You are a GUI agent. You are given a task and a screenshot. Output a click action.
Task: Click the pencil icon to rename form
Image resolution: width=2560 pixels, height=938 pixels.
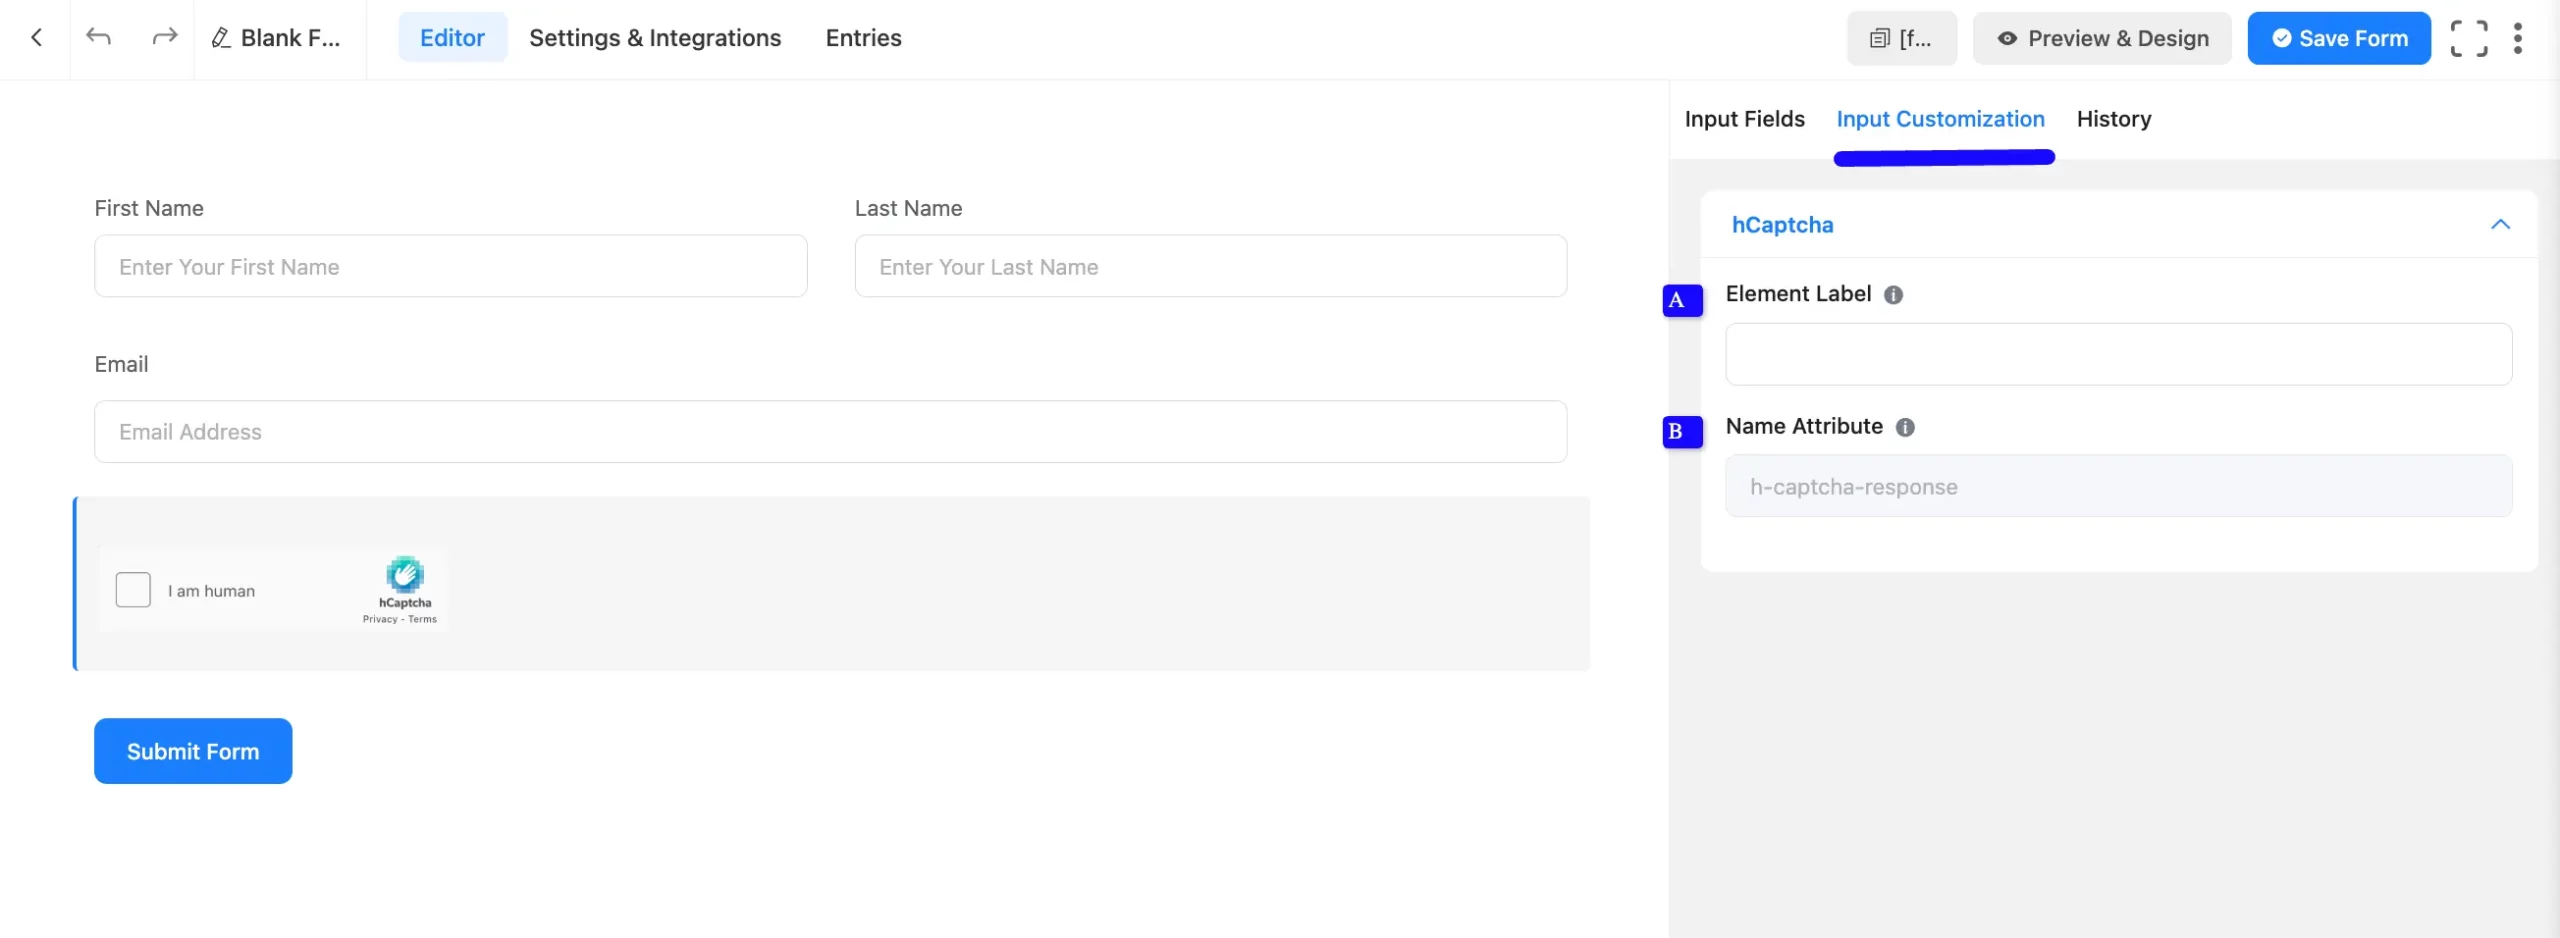click(x=221, y=38)
